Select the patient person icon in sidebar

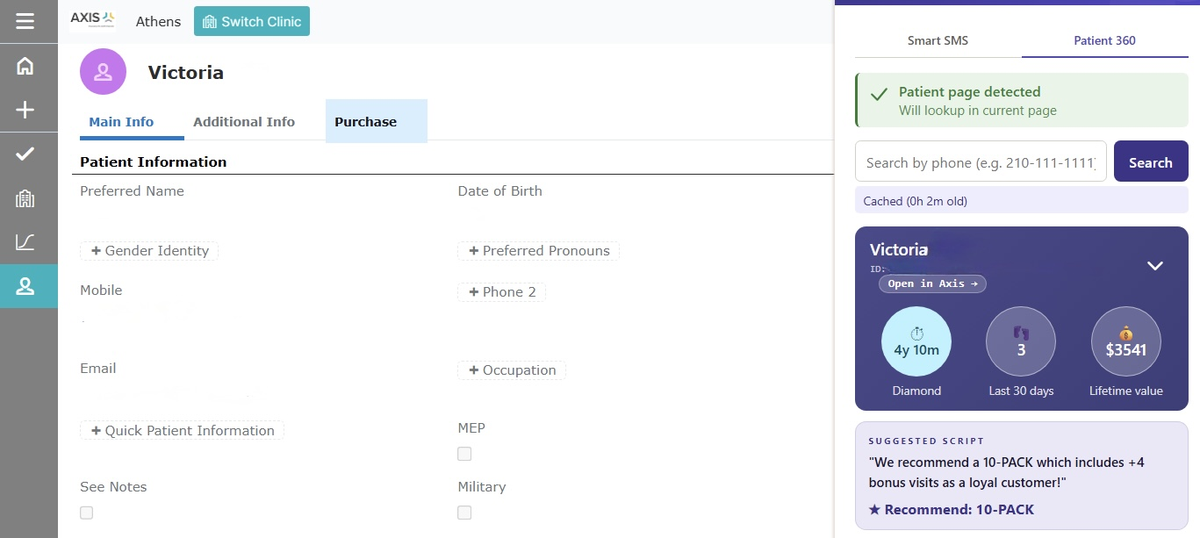[x=25, y=286]
